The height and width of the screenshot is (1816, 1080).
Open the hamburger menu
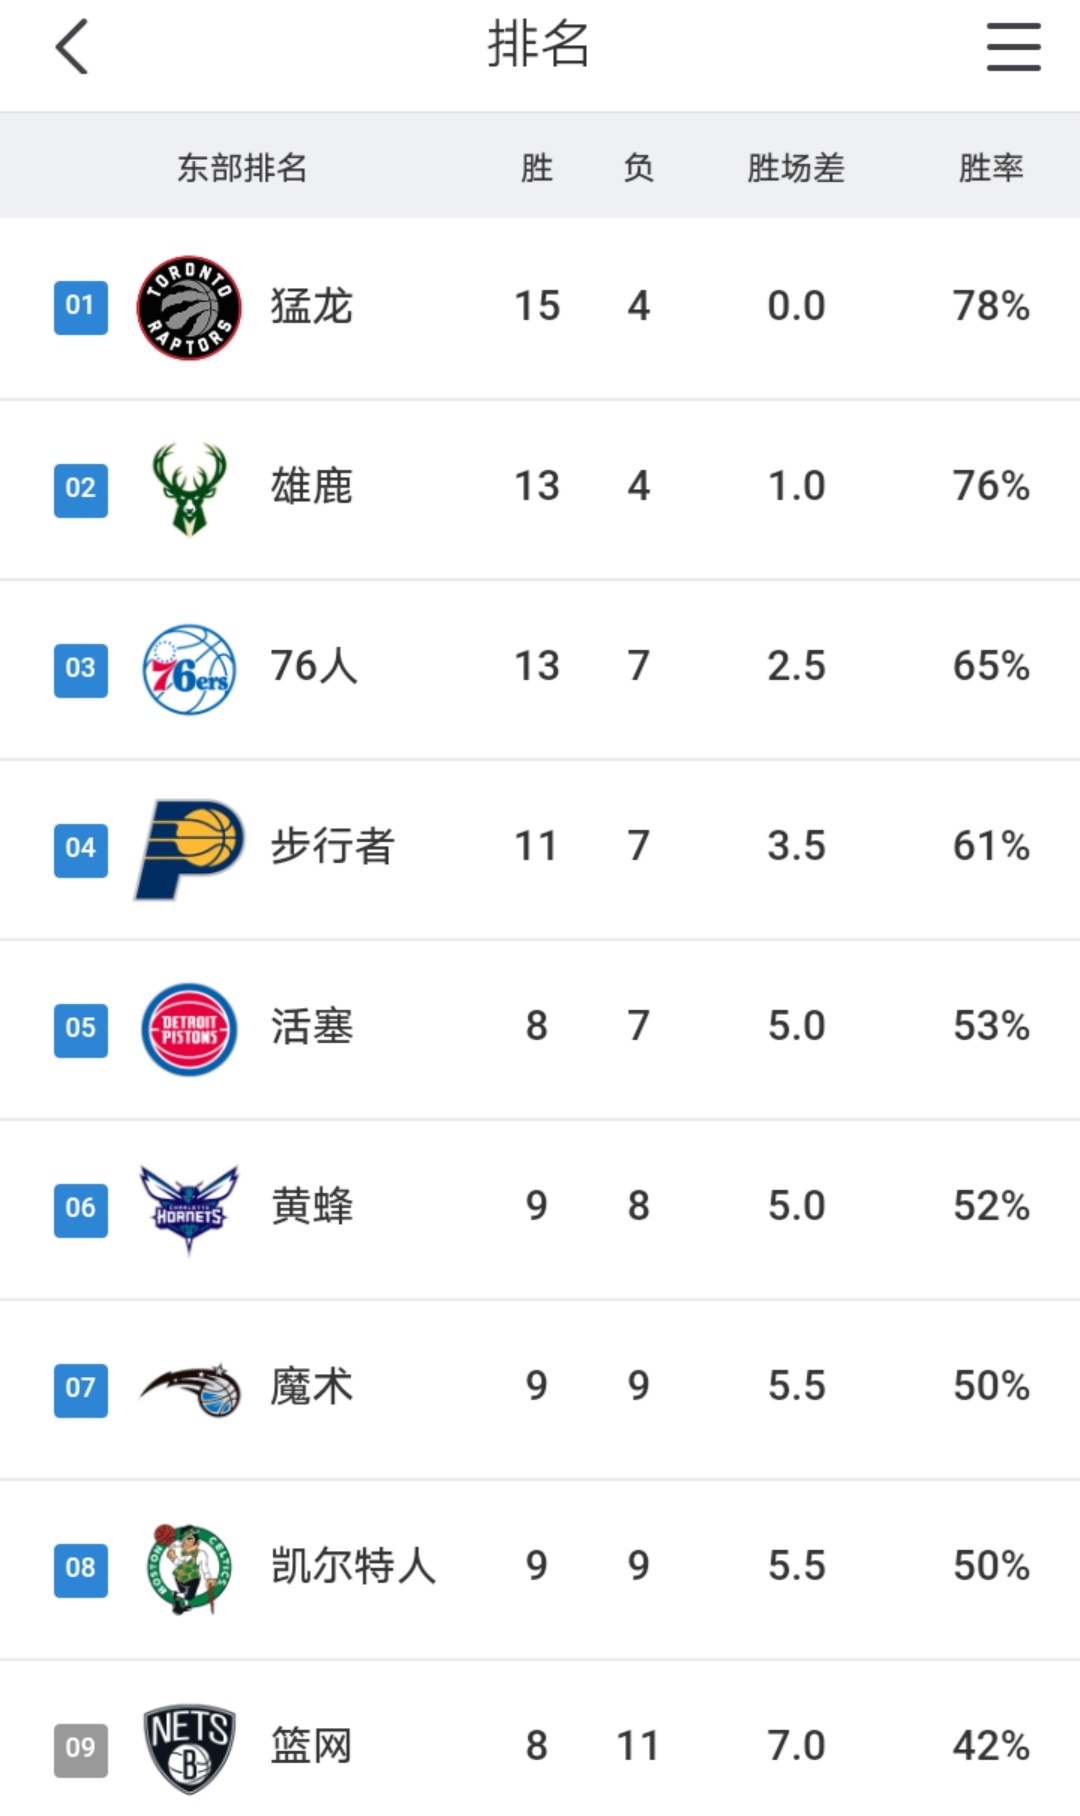tap(1013, 47)
